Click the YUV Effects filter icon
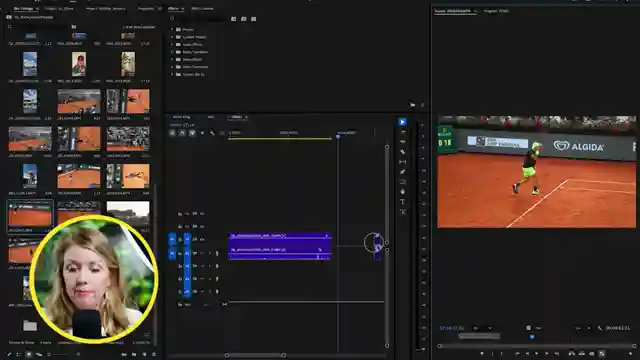The image size is (640, 360). point(253,19)
